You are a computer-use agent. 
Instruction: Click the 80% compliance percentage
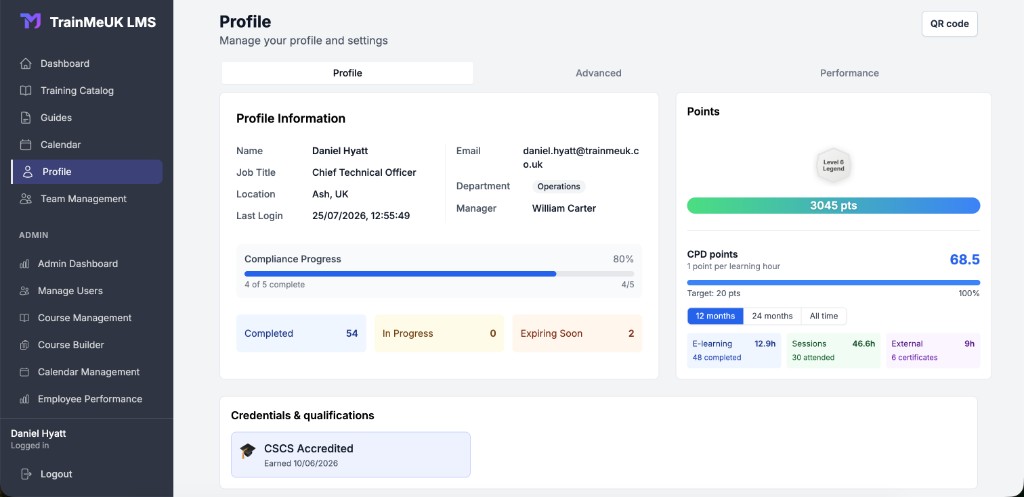click(623, 259)
